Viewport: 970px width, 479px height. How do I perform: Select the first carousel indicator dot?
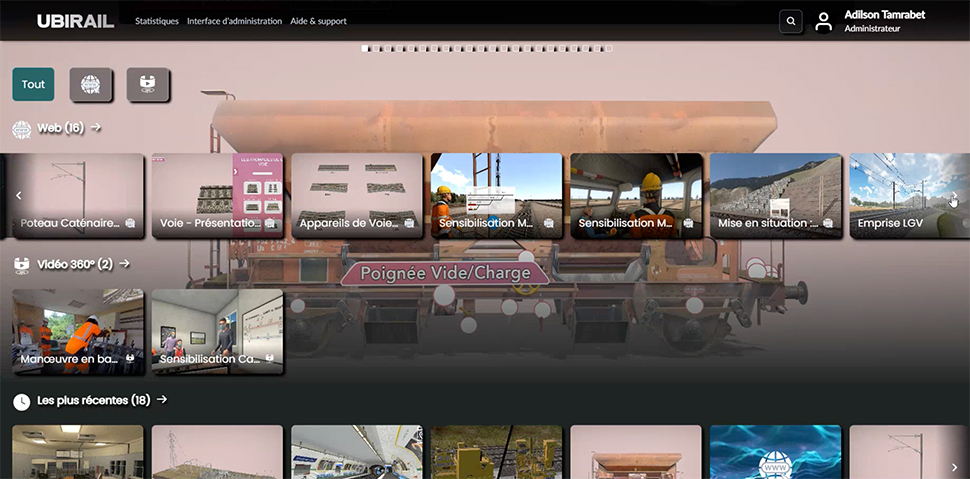click(365, 48)
